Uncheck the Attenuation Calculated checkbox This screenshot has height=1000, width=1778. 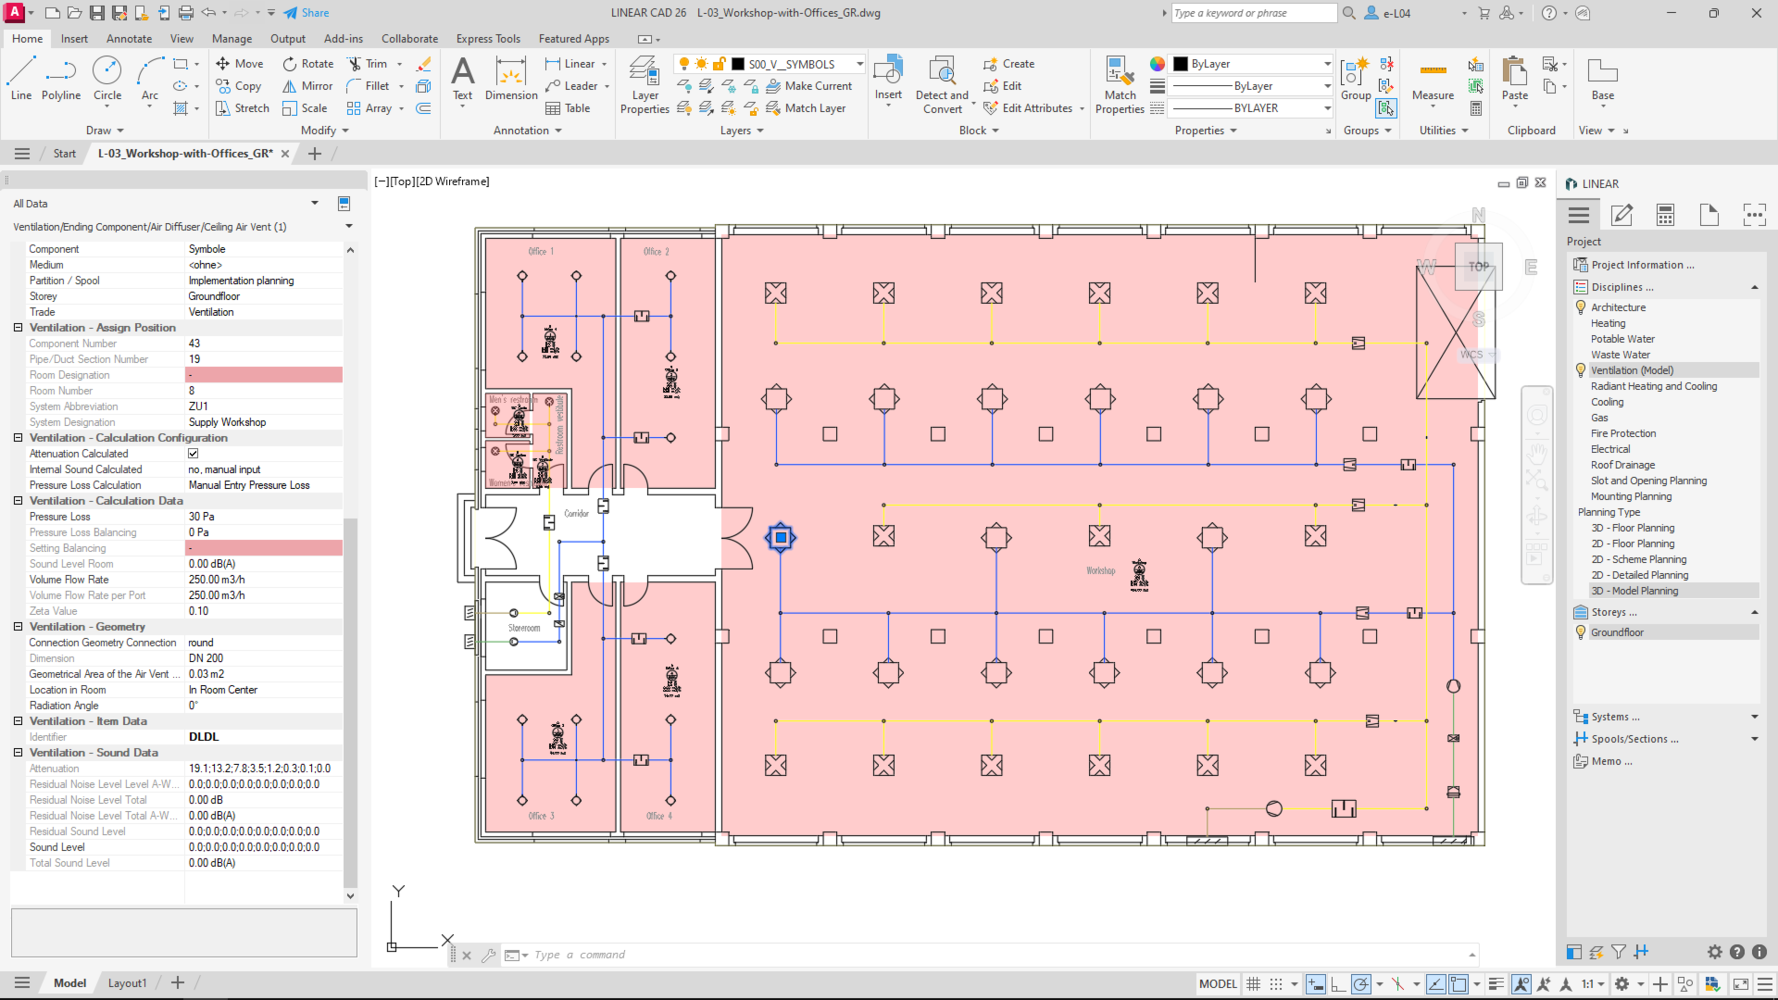pos(193,453)
